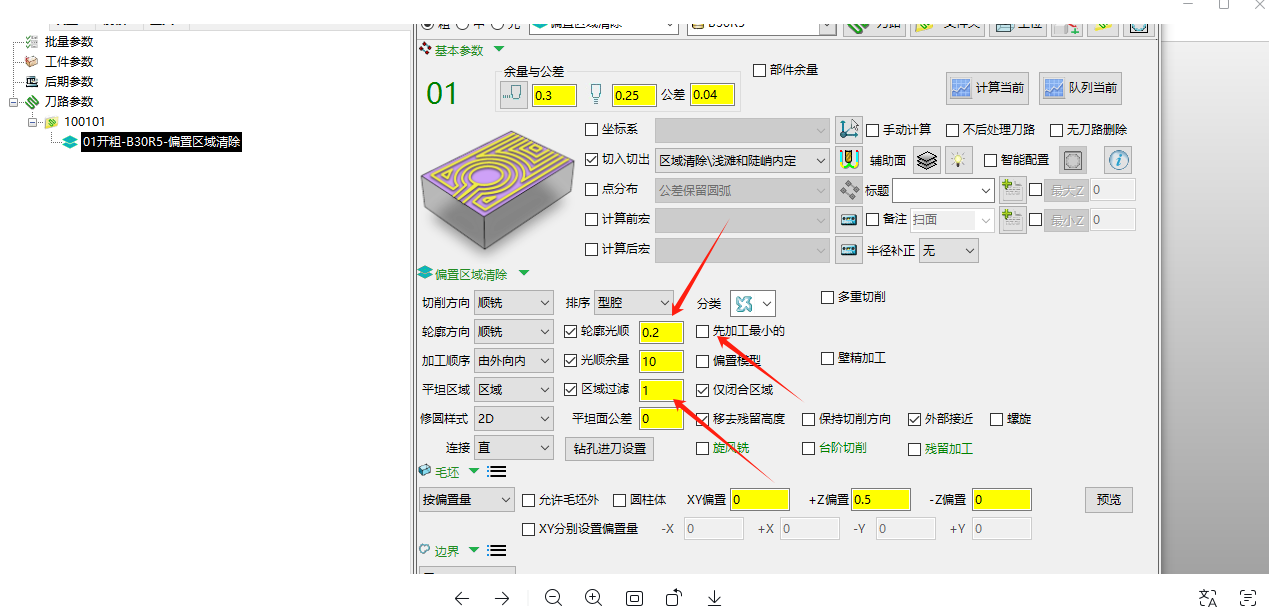Download the image with the download arrow icon
The width and height of the screenshot is (1269, 609).
714,598
